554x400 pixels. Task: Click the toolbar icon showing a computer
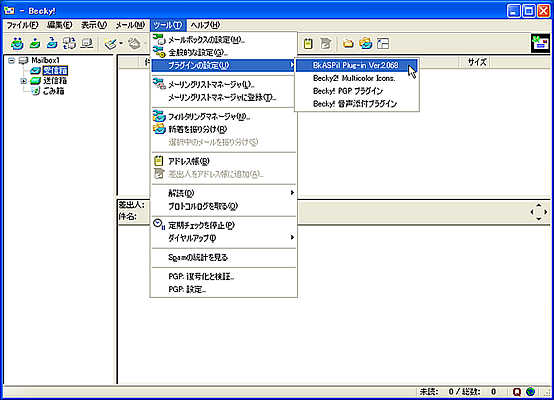[87, 43]
